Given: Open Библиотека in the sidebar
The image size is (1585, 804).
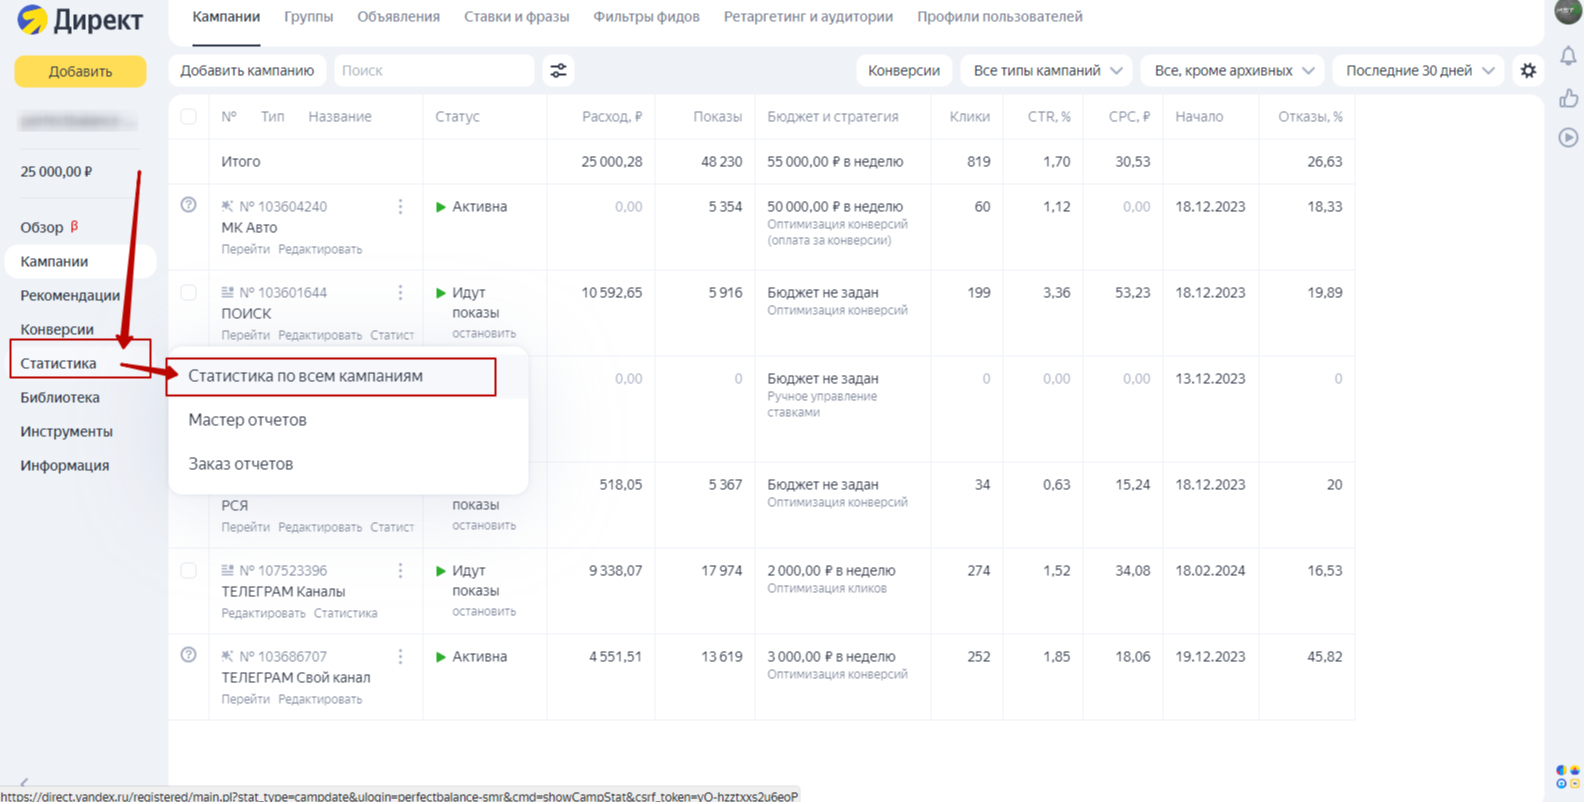Looking at the screenshot, I should coord(60,397).
